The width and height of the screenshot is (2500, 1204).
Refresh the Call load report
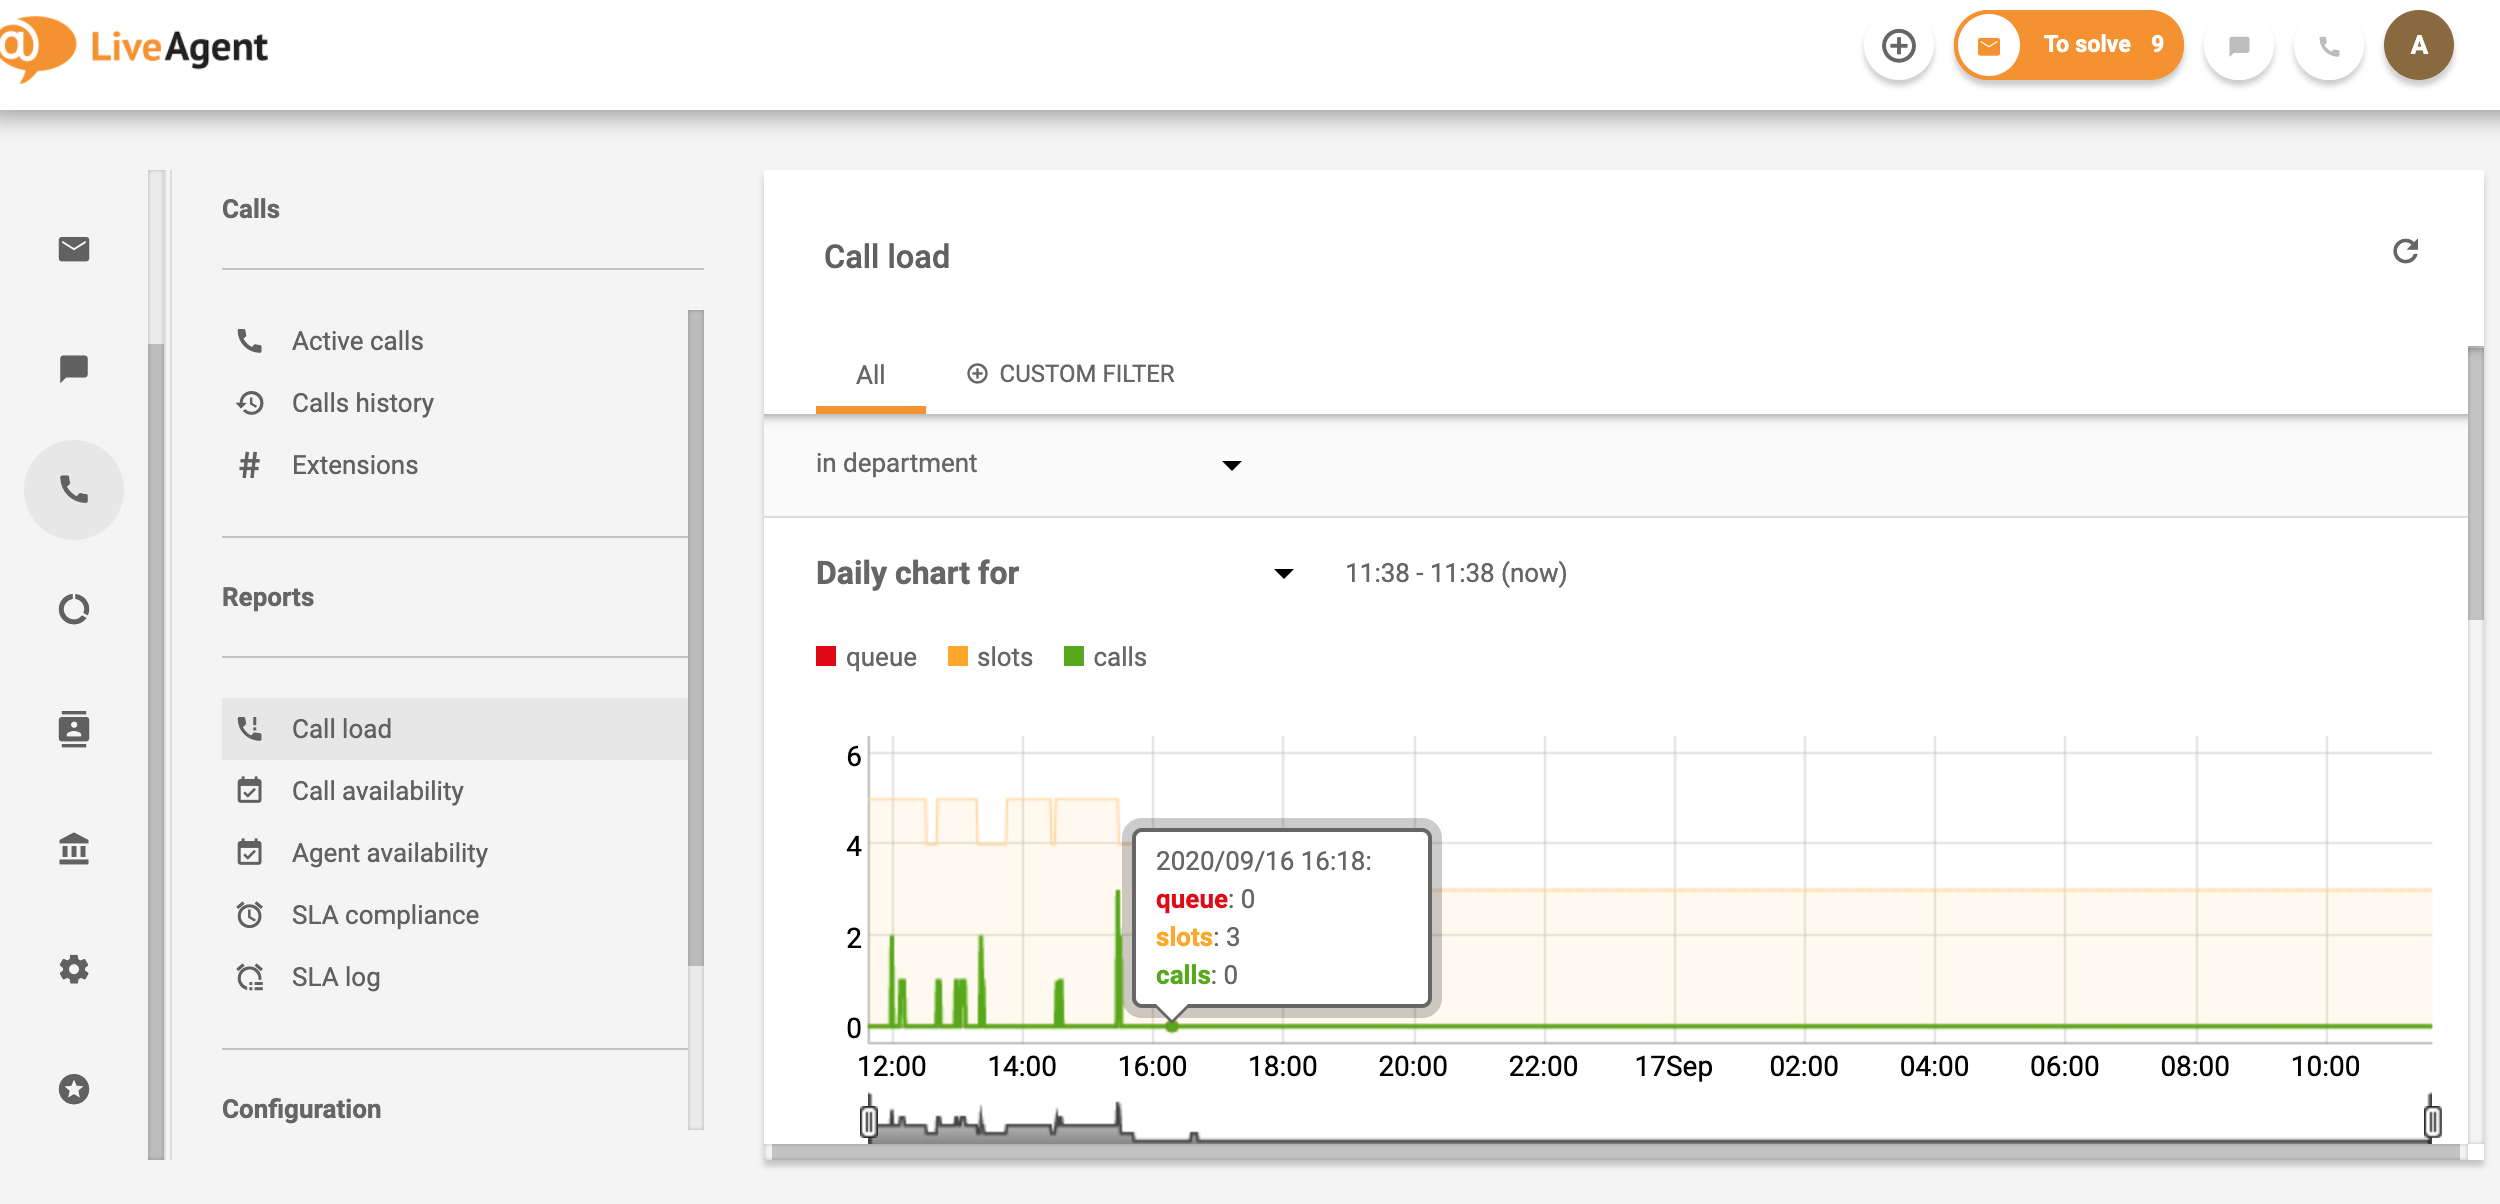pos(2405,251)
